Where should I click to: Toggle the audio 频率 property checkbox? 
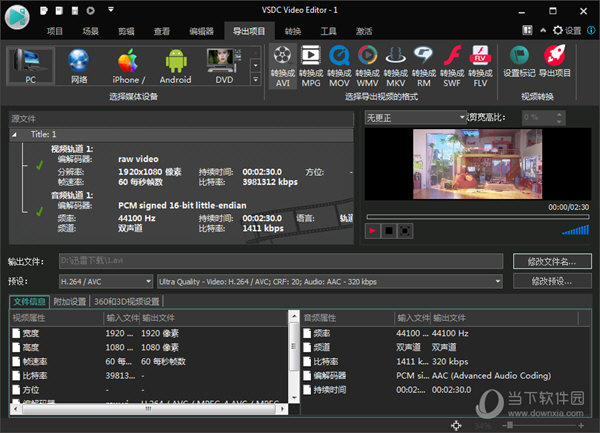[x=307, y=333]
